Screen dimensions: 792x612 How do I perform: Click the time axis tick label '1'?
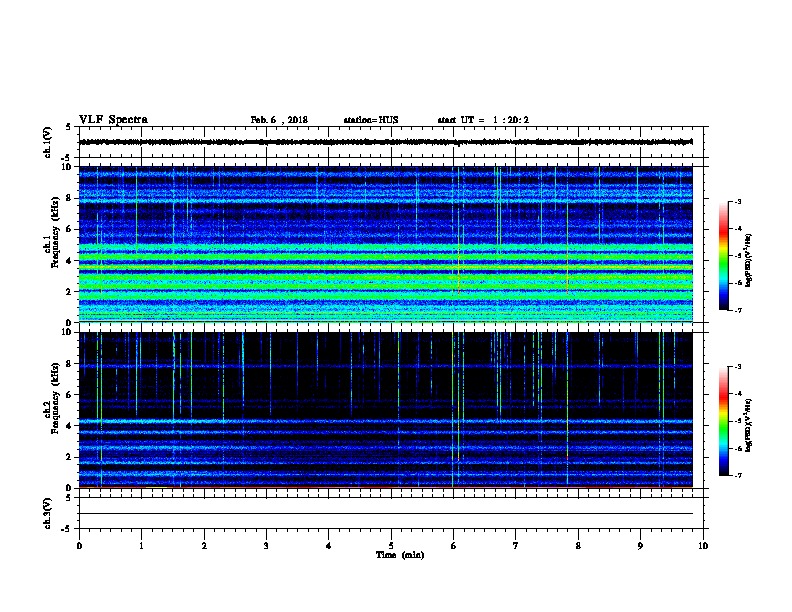(141, 546)
